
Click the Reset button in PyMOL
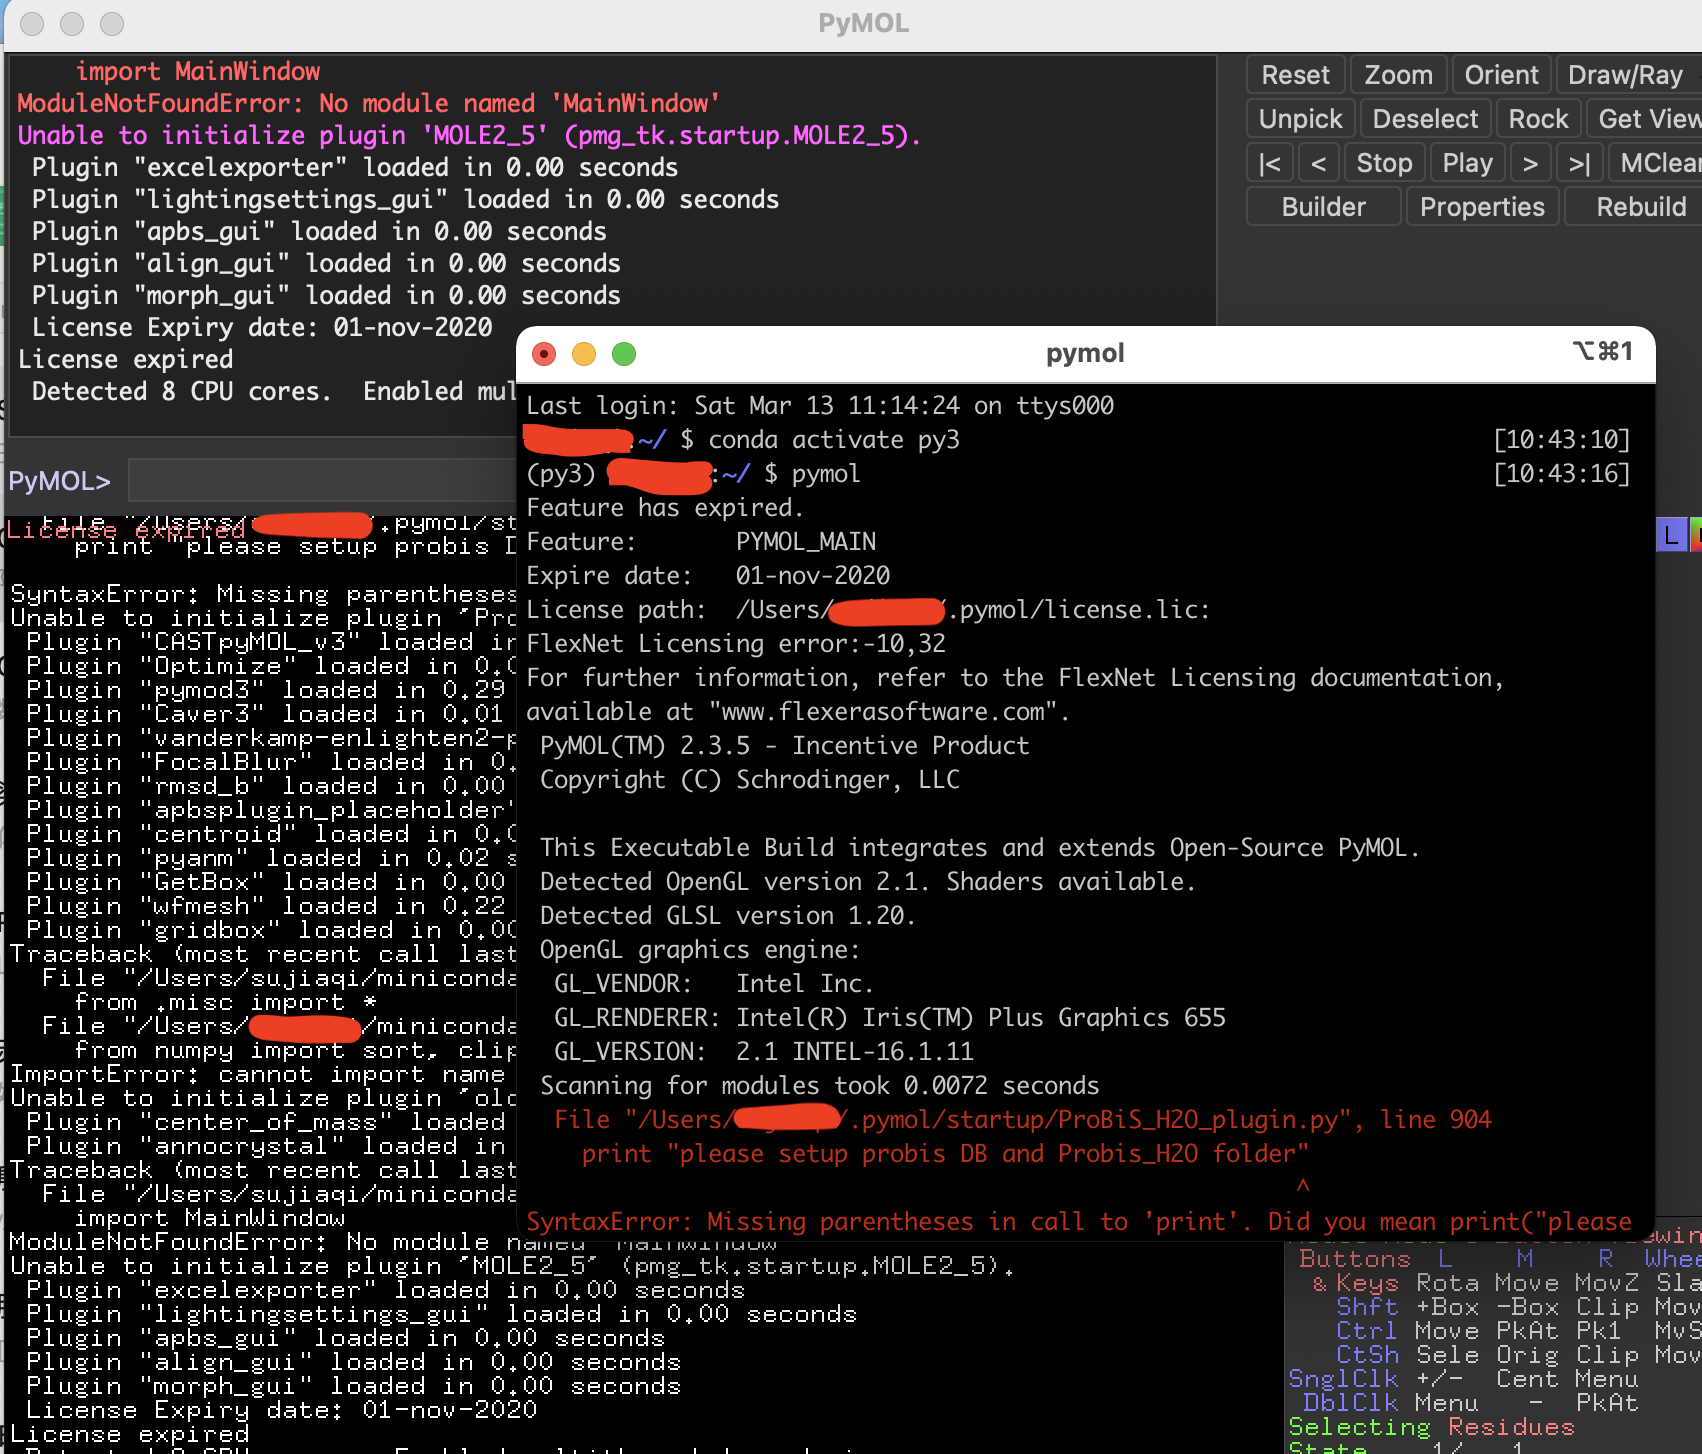(1295, 75)
